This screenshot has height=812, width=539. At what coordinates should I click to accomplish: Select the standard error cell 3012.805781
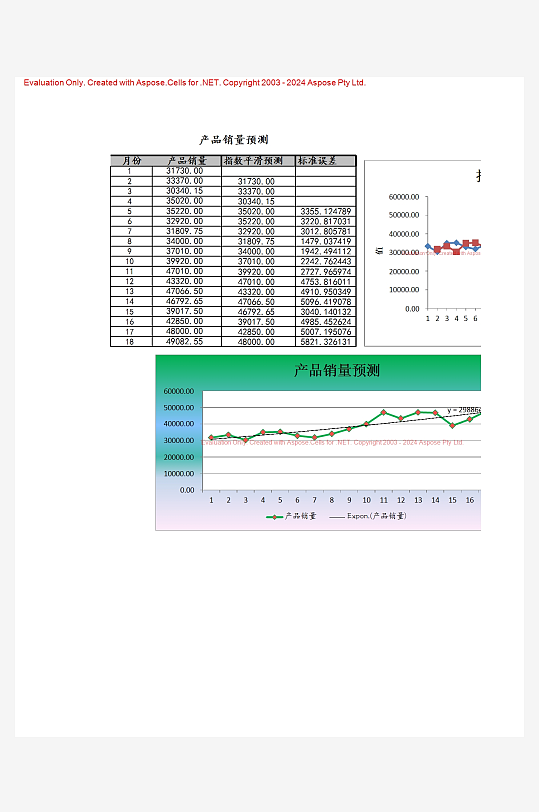326,231
